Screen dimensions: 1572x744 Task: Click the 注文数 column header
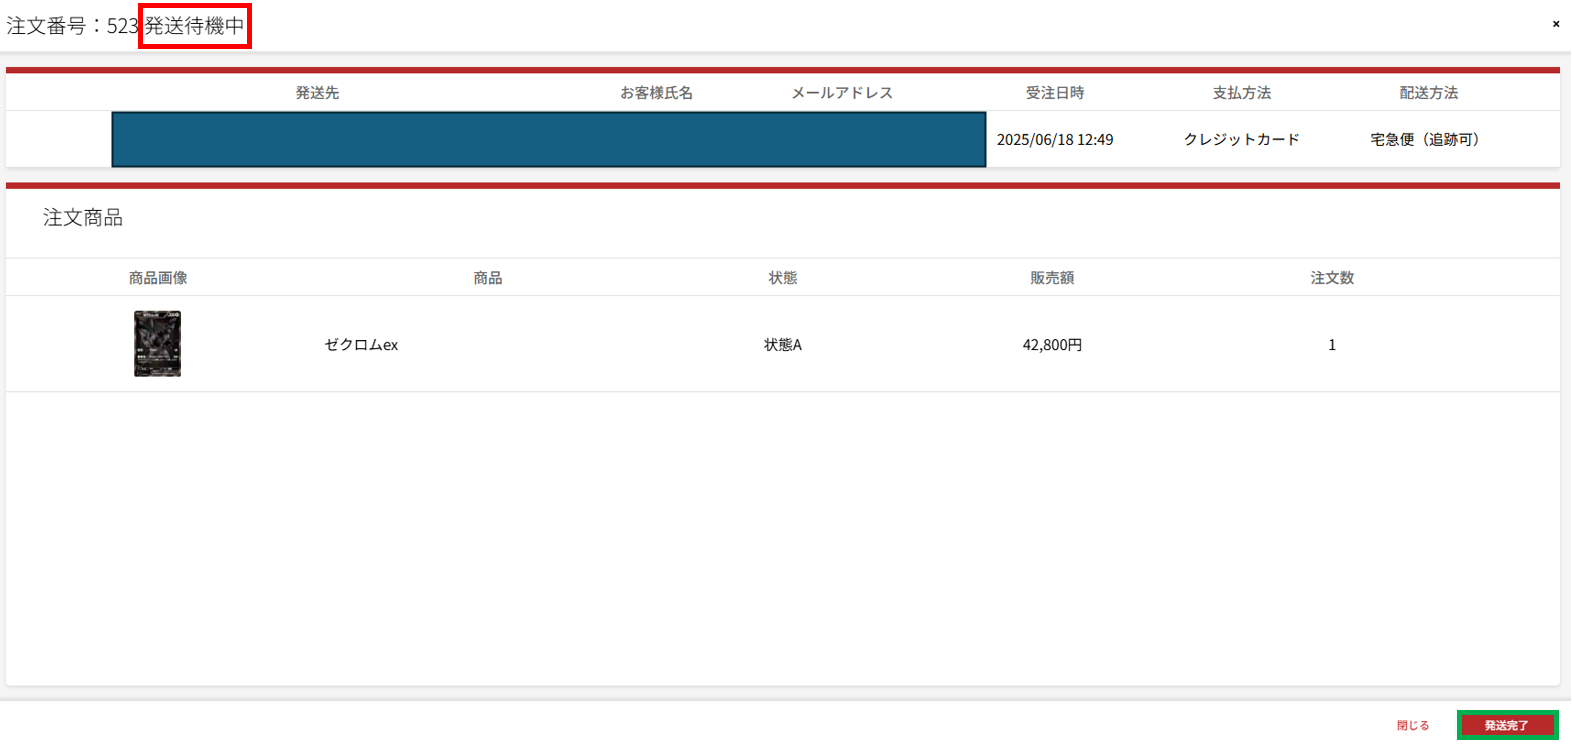click(x=1331, y=278)
